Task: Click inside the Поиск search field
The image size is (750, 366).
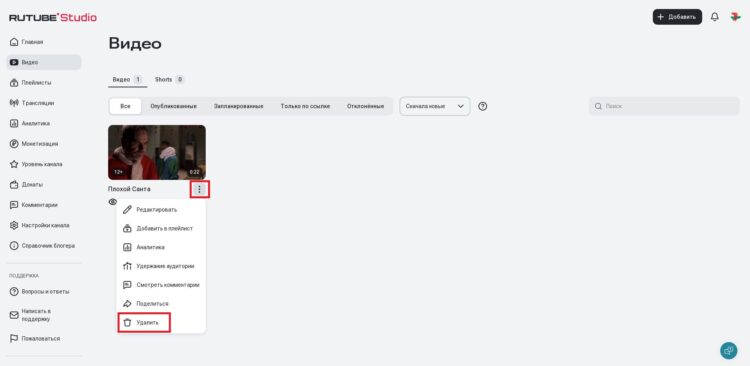Action: (x=664, y=106)
